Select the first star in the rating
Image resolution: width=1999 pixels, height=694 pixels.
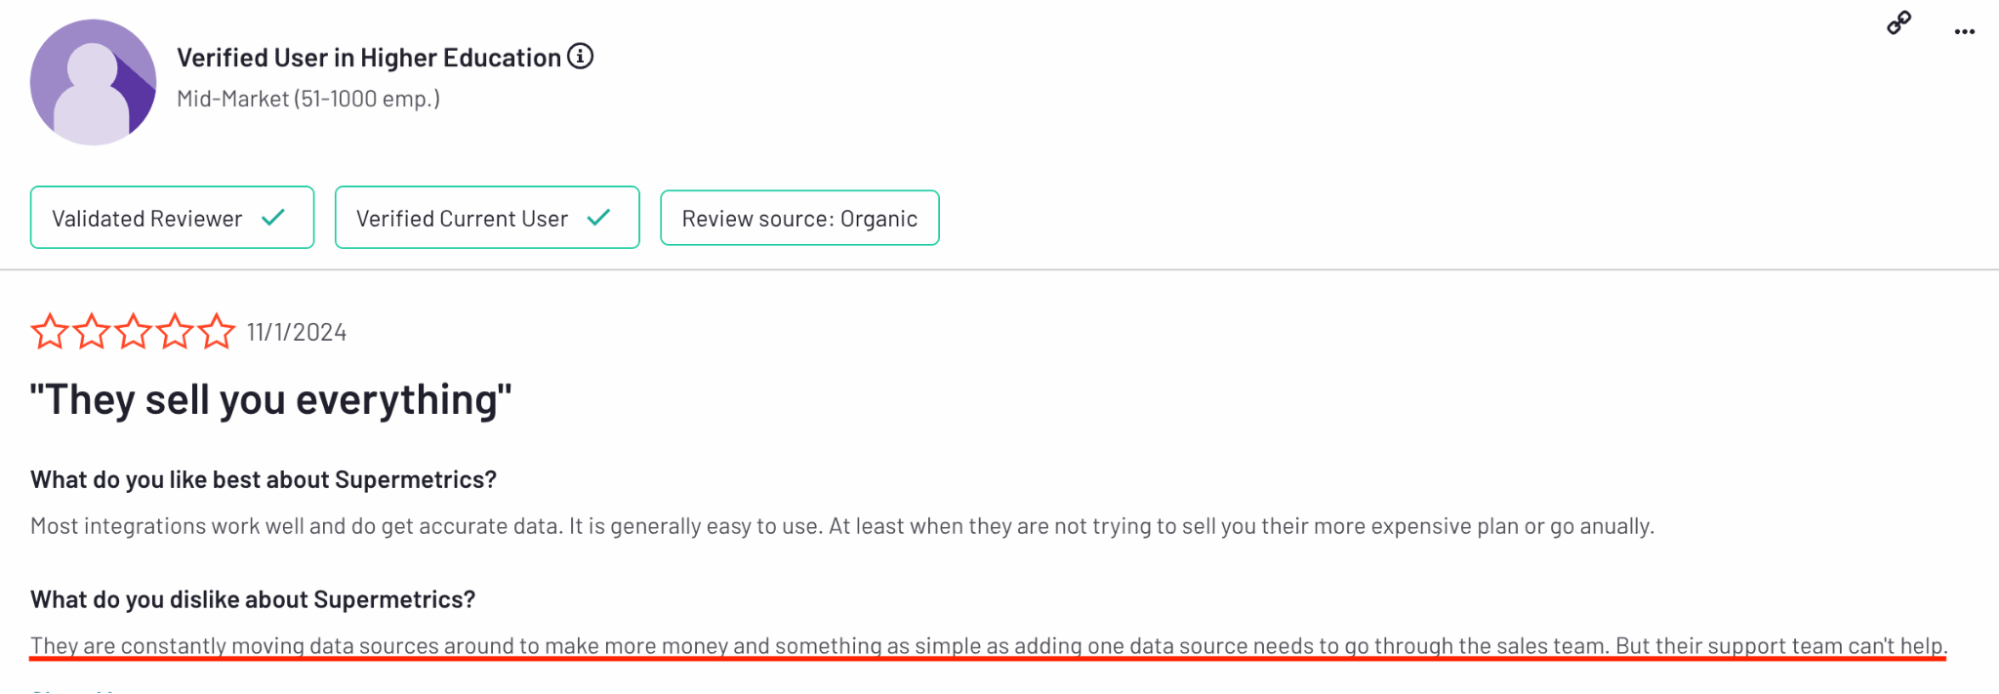[49, 331]
